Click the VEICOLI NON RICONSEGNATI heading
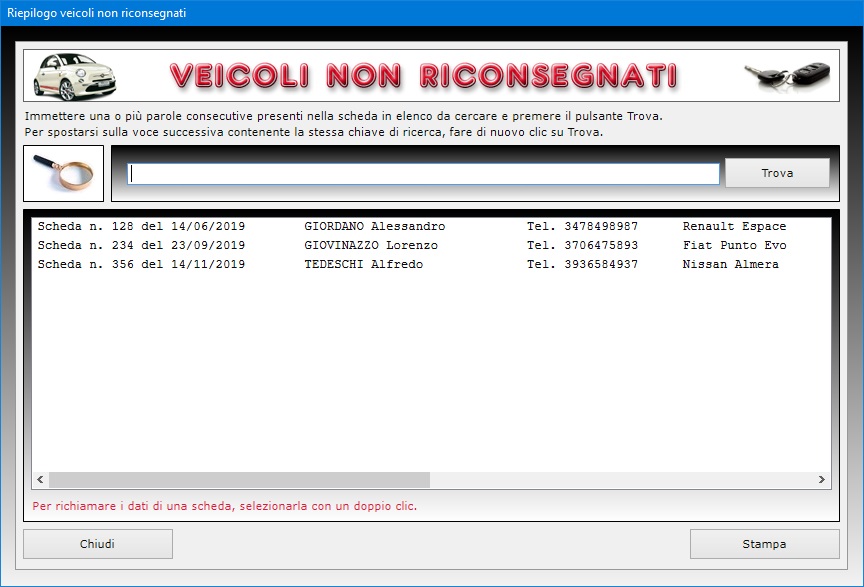This screenshot has width=864, height=587. 423,76
